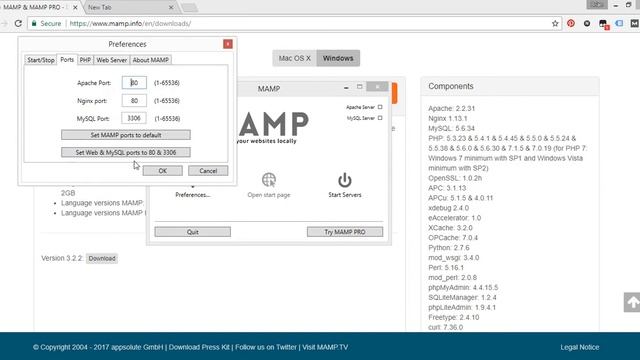This screenshot has height=360, width=640.
Task: Click the 'xdebug 2.4.0' component text
Action: click(449, 208)
